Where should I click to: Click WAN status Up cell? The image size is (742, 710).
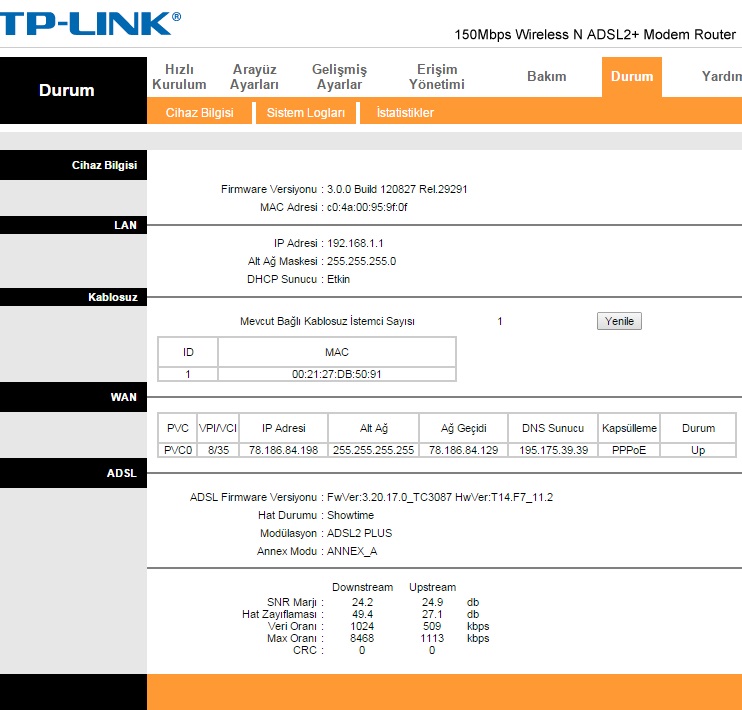pos(698,450)
